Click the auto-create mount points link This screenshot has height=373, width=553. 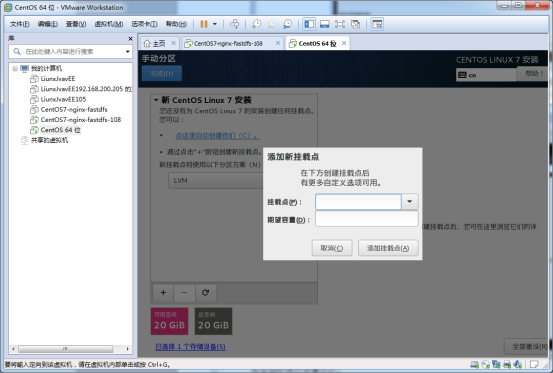[218, 135]
